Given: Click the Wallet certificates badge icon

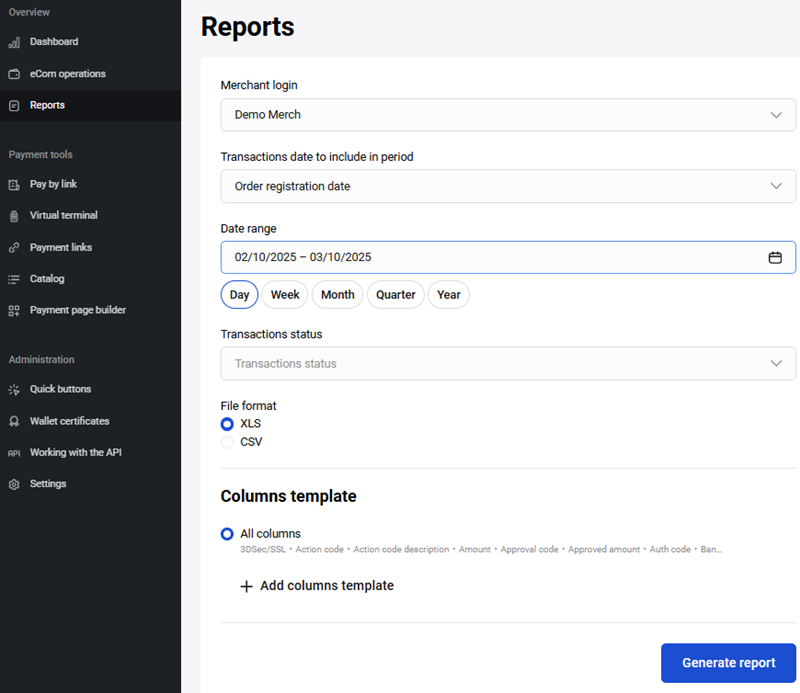Looking at the screenshot, I should click(14, 421).
